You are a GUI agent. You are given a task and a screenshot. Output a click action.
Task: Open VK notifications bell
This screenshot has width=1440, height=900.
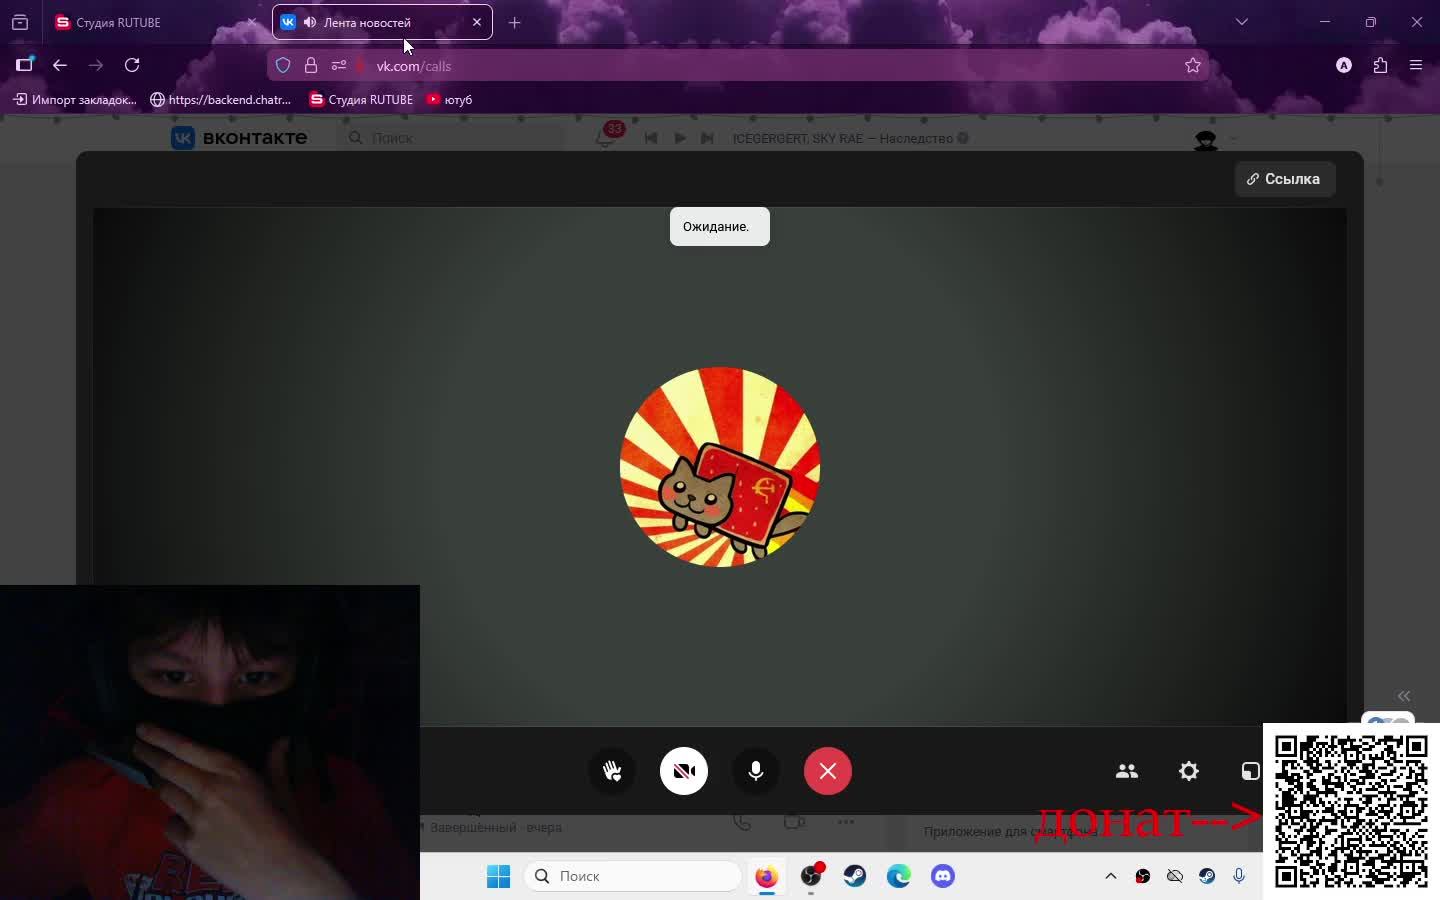tap(606, 138)
